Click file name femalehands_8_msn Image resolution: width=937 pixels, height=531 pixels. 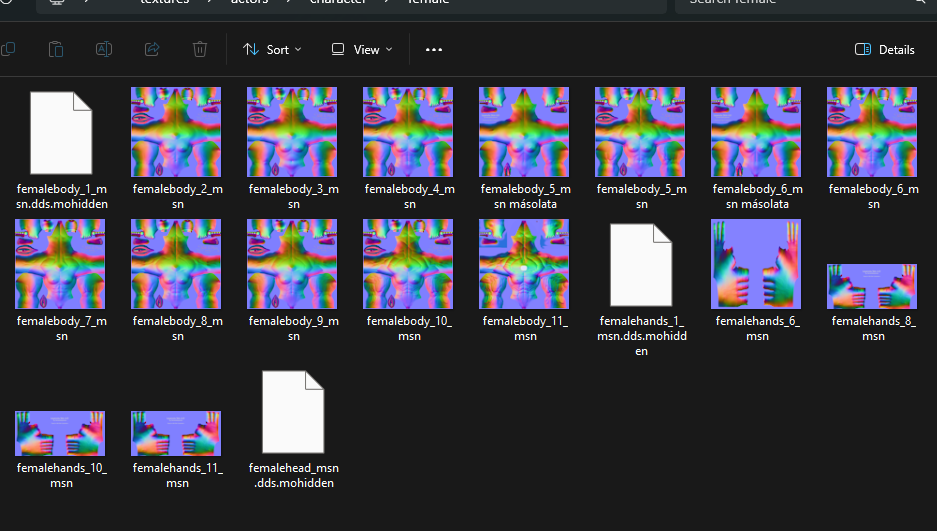tap(873, 329)
